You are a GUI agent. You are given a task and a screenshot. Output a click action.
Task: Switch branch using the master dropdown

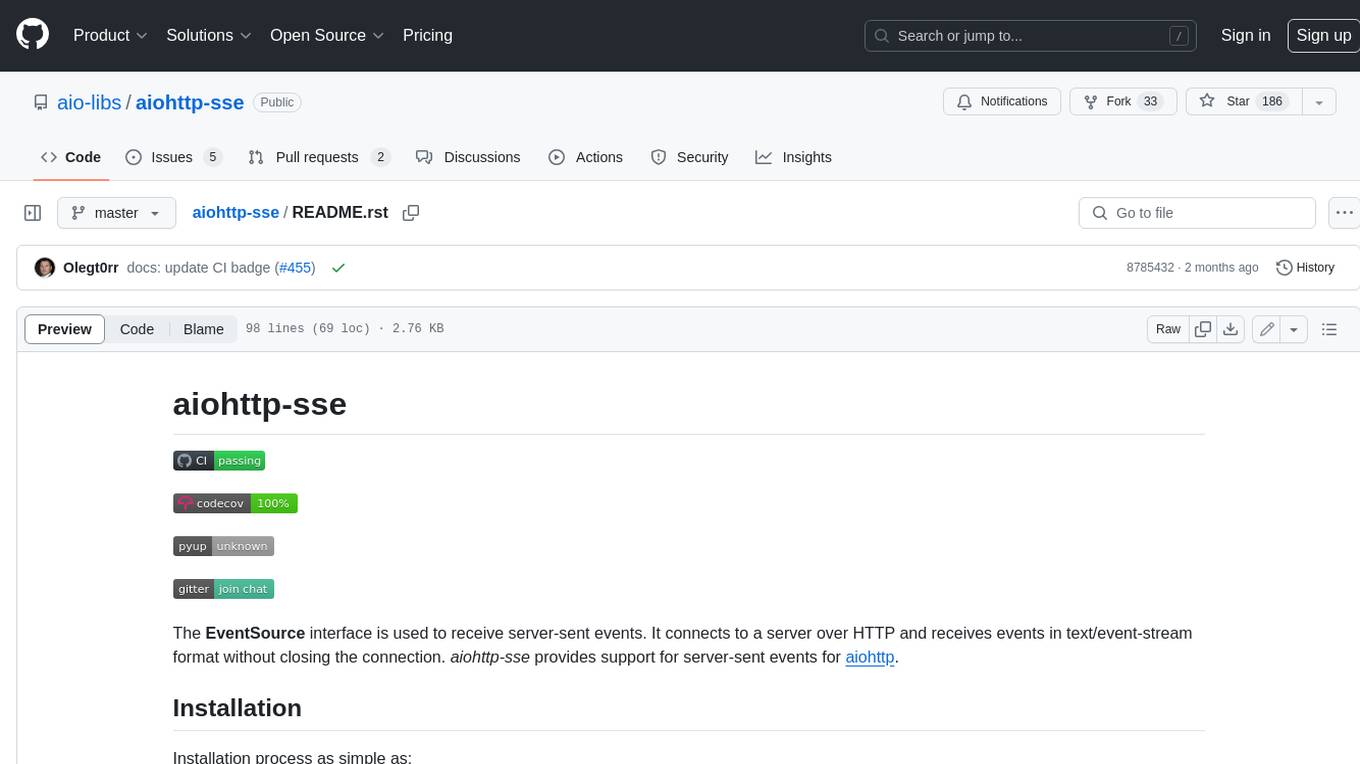tap(116, 213)
